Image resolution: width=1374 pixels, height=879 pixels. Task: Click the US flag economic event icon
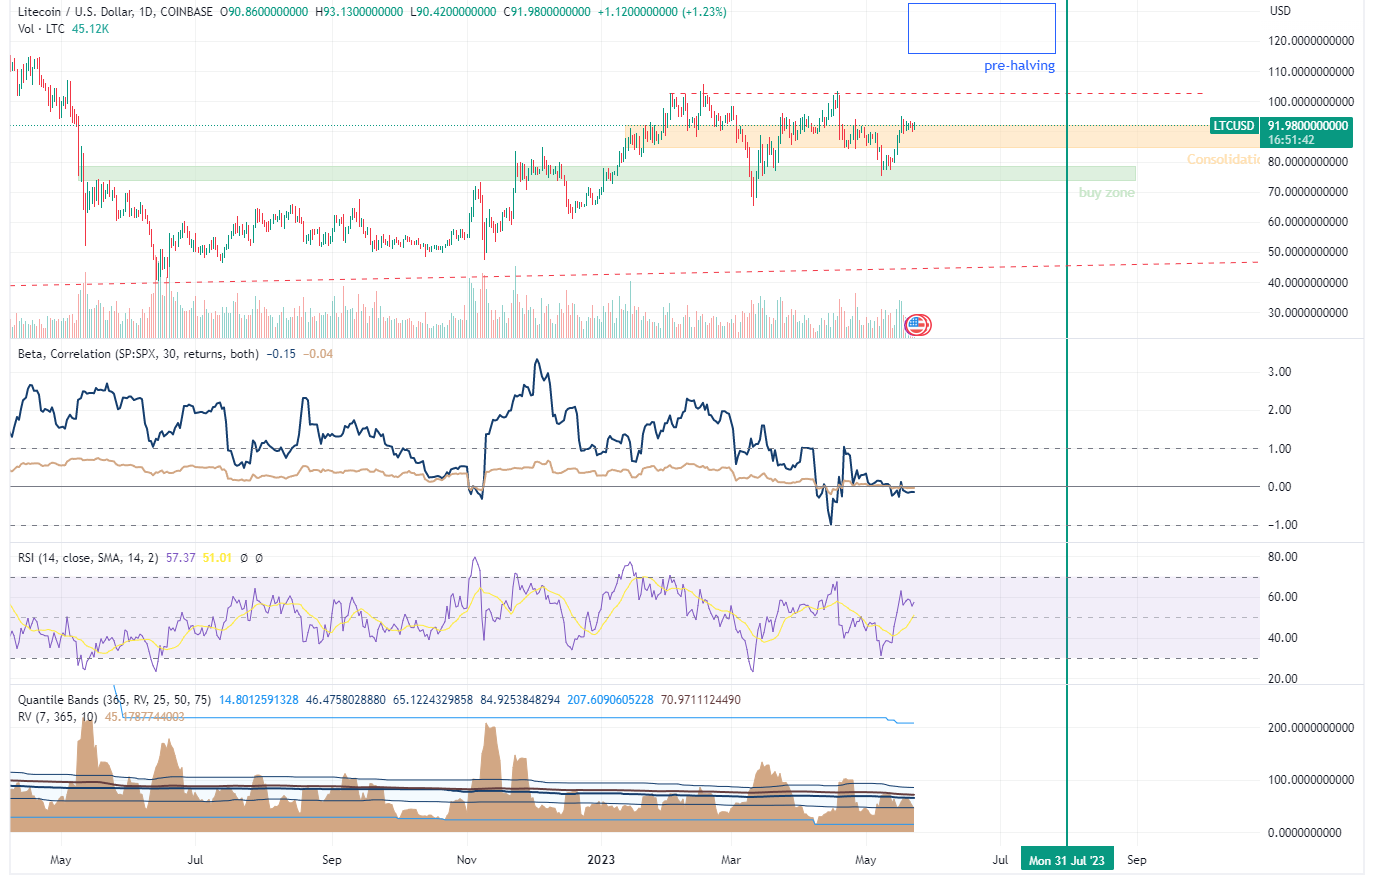pos(917,324)
